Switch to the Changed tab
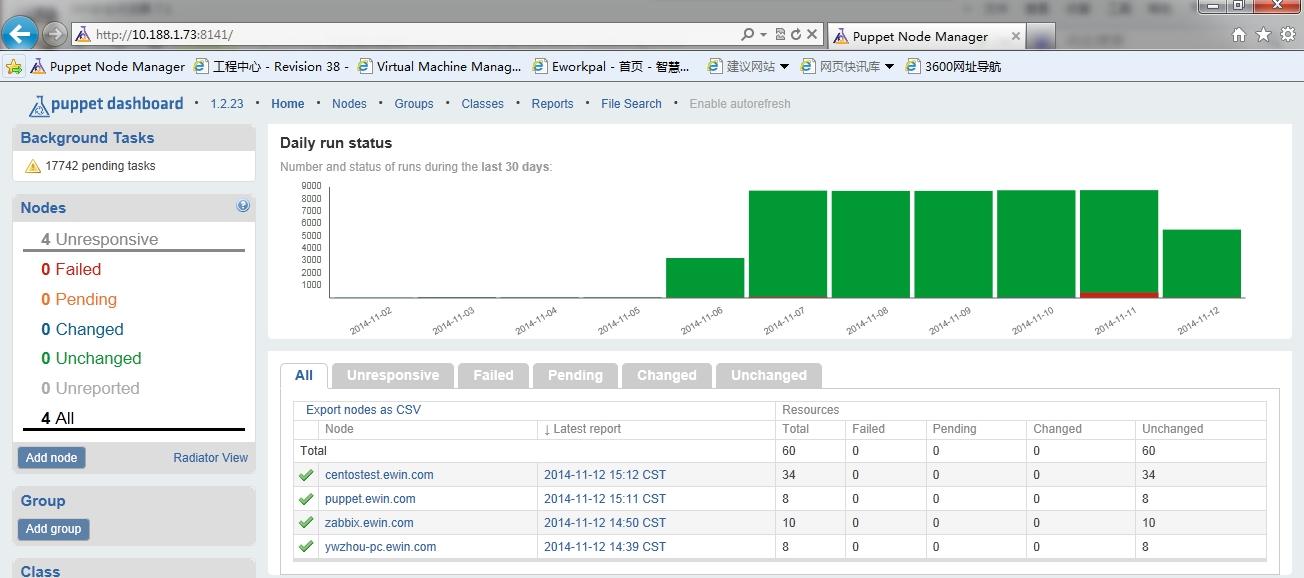 666,376
